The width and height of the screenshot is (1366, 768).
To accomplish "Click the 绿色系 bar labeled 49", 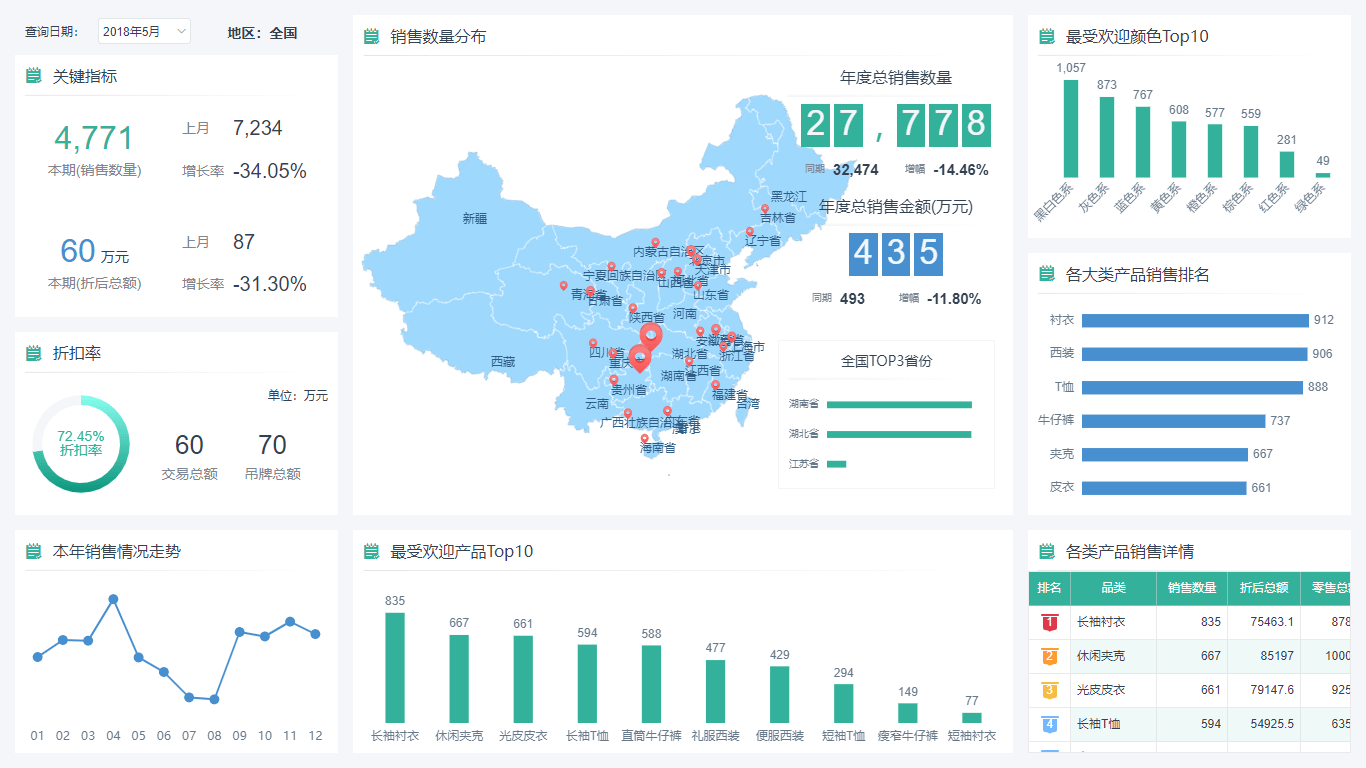I will click(1323, 176).
